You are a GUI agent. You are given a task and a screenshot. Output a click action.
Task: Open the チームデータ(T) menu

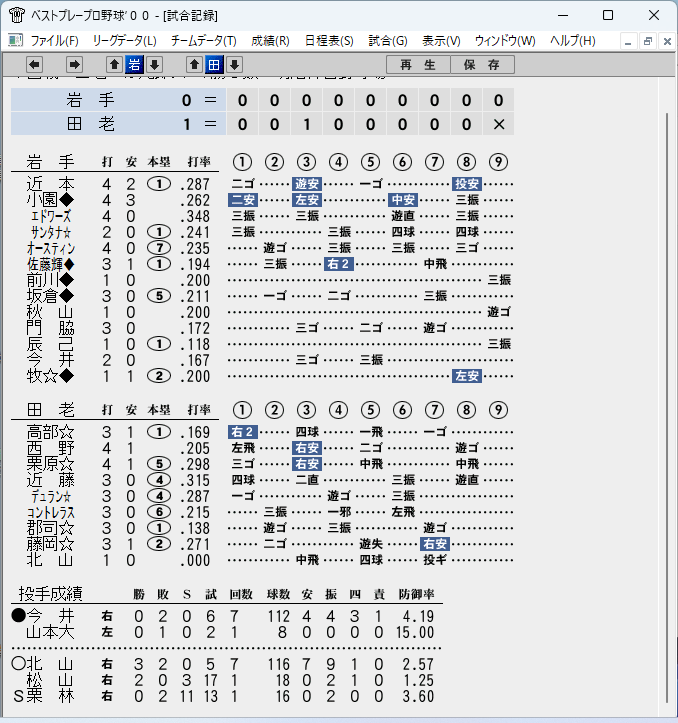[204, 41]
